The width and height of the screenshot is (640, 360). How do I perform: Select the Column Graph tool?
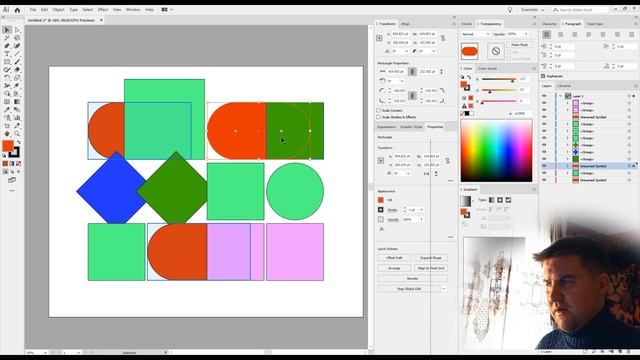(17, 118)
